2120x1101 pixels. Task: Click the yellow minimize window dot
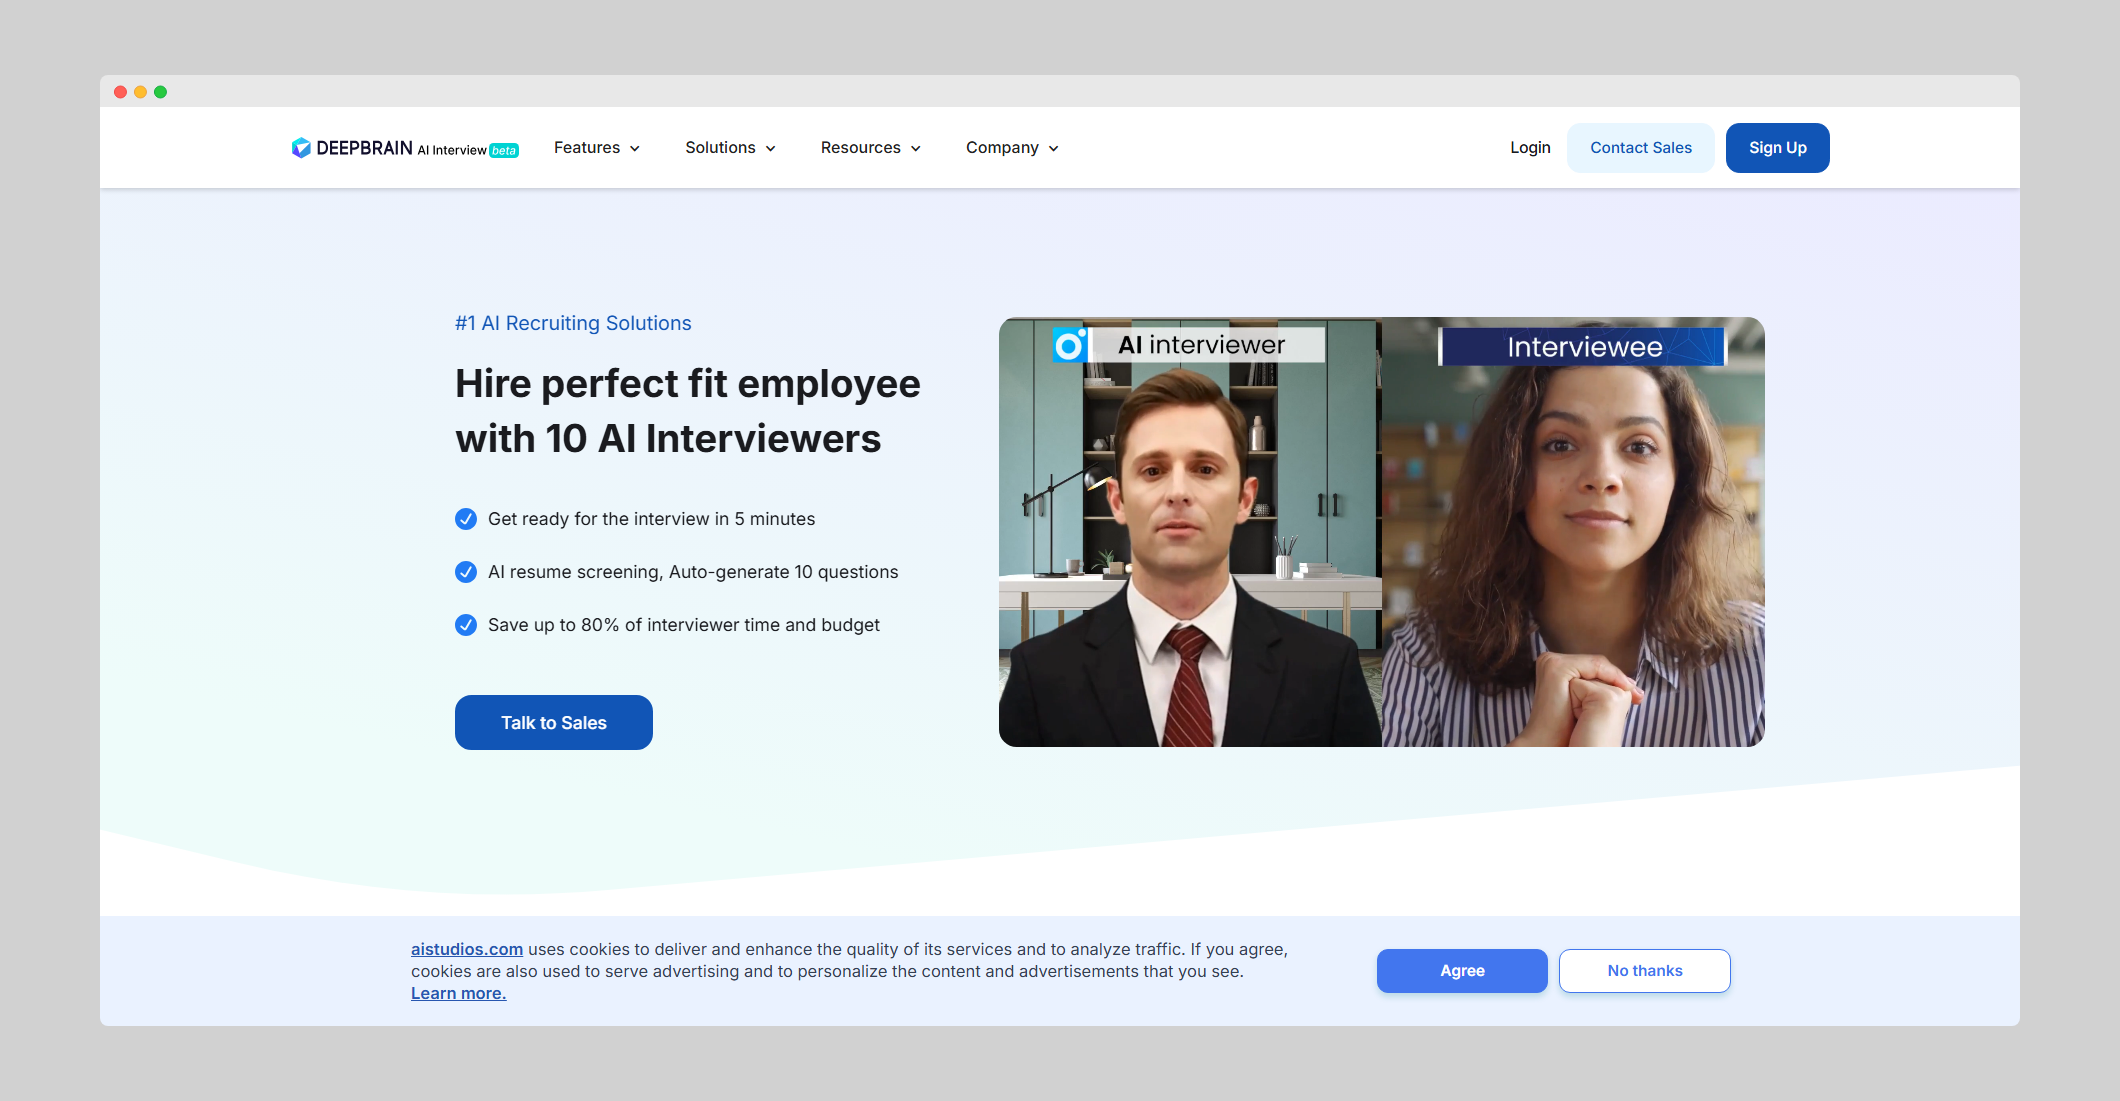click(x=141, y=92)
